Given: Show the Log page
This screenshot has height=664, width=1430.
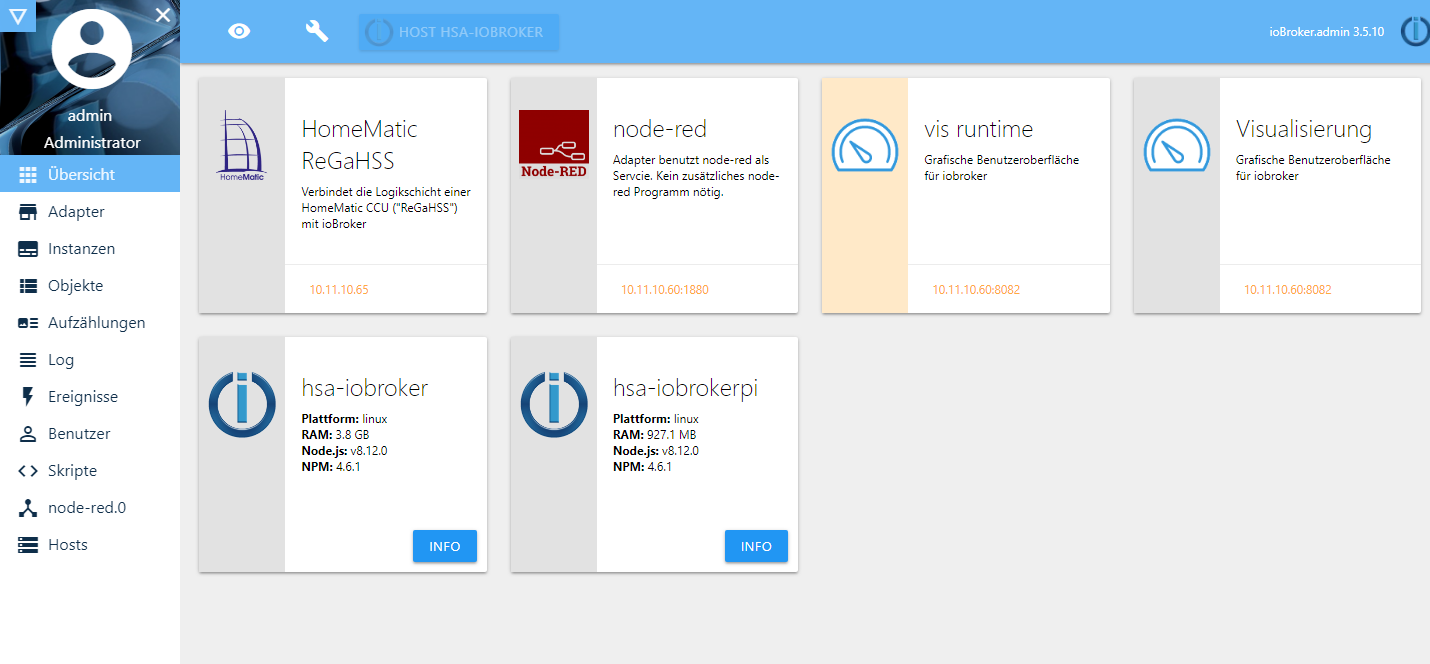Looking at the screenshot, I should click(90, 360).
